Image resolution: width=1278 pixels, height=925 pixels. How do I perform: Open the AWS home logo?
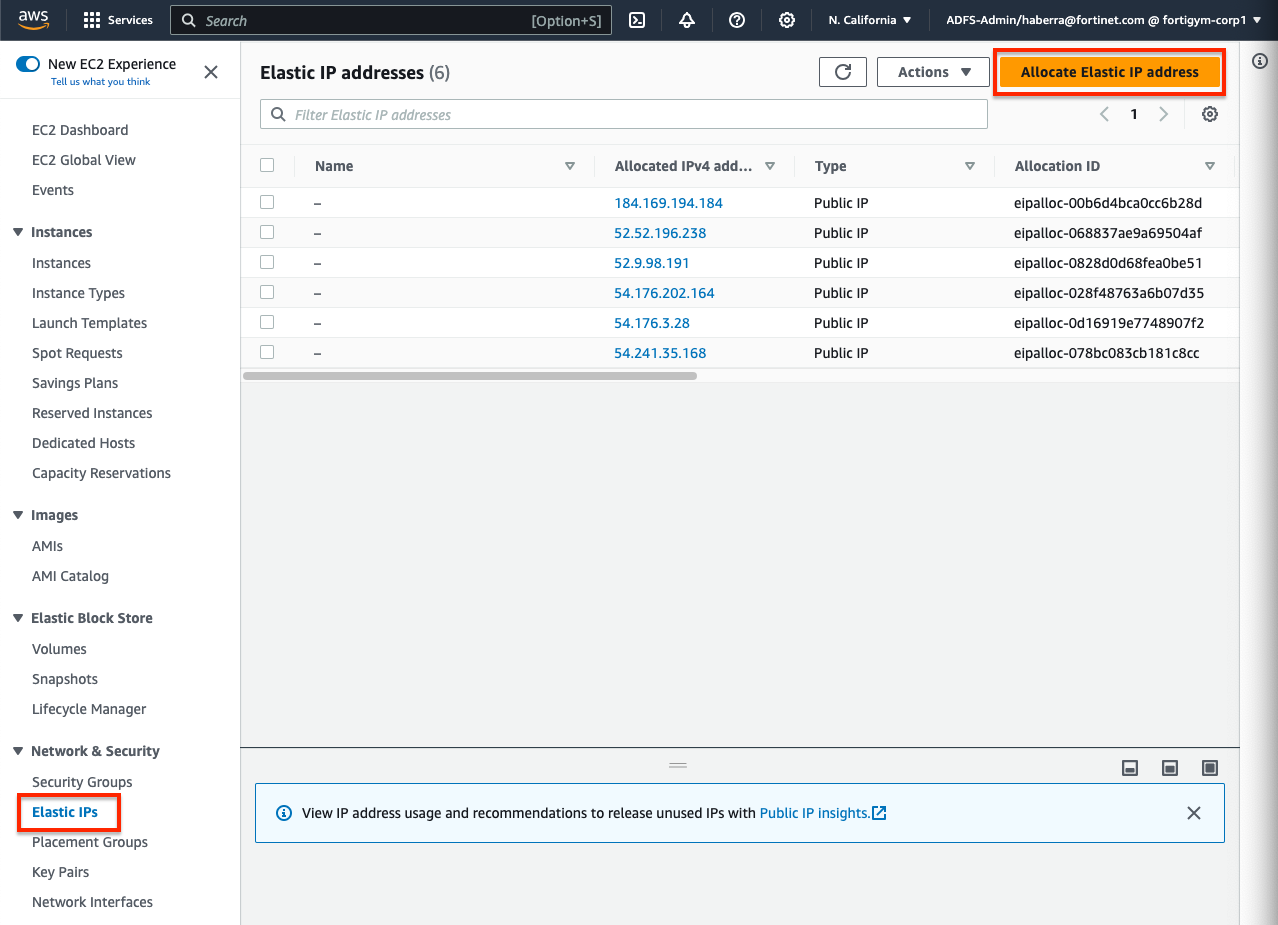tap(33, 20)
